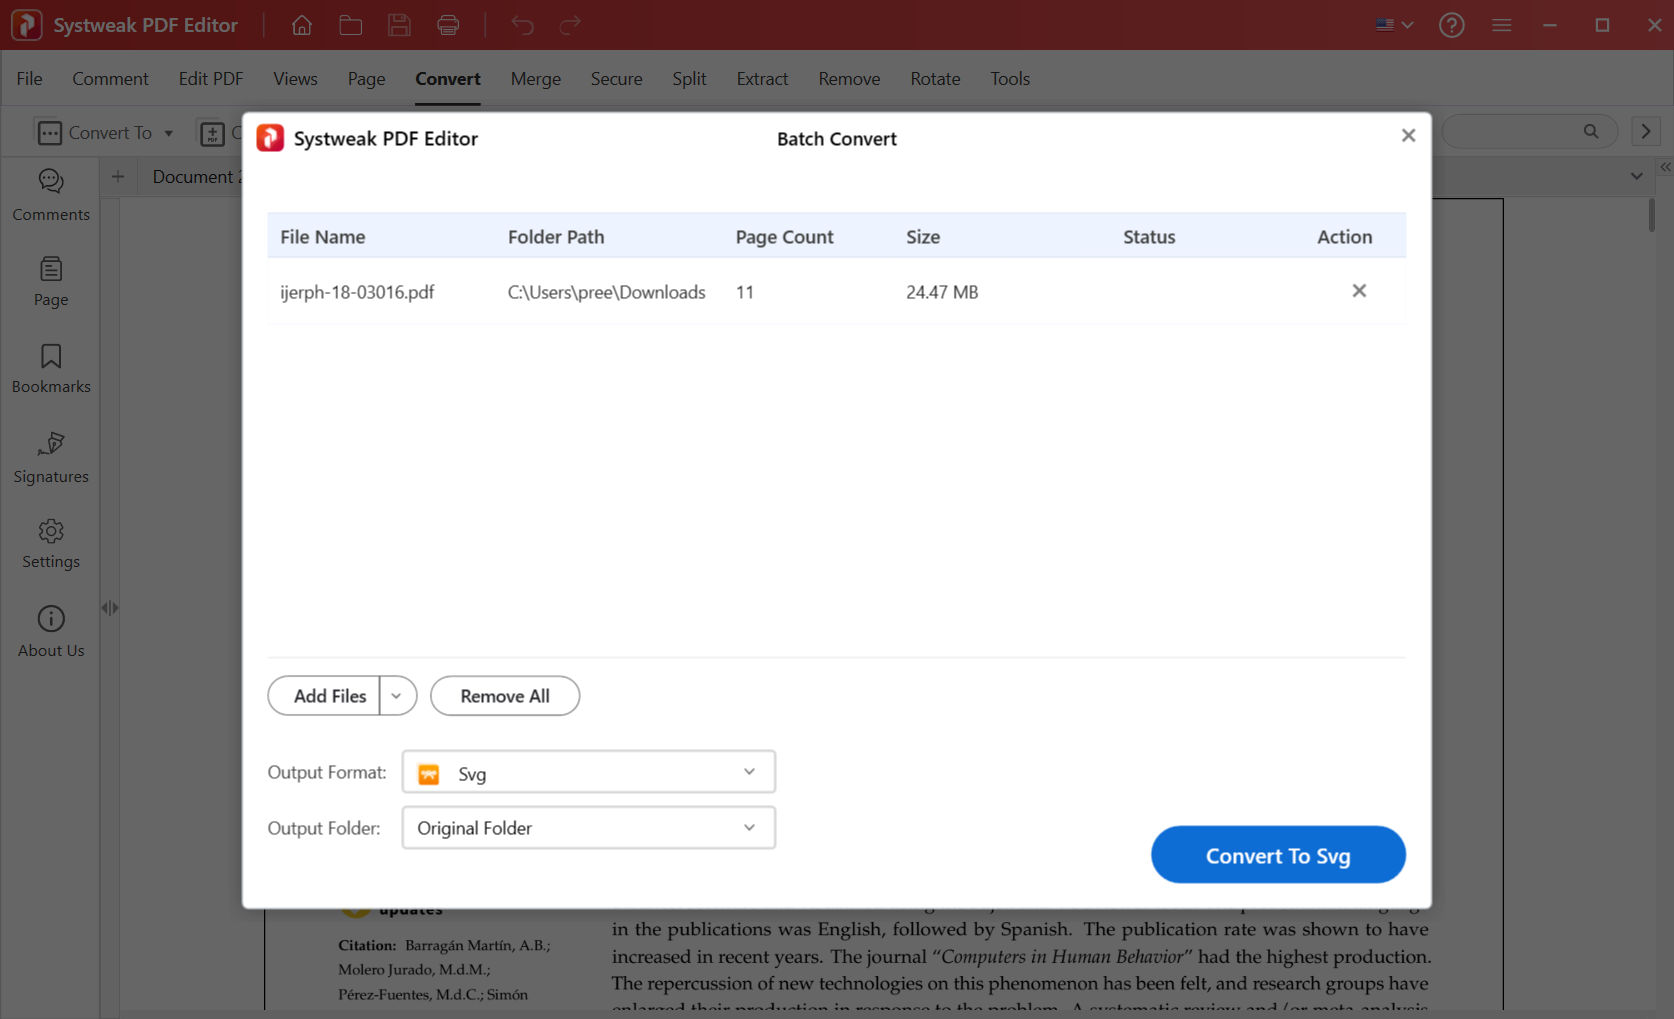Click the Print icon

click(448, 25)
